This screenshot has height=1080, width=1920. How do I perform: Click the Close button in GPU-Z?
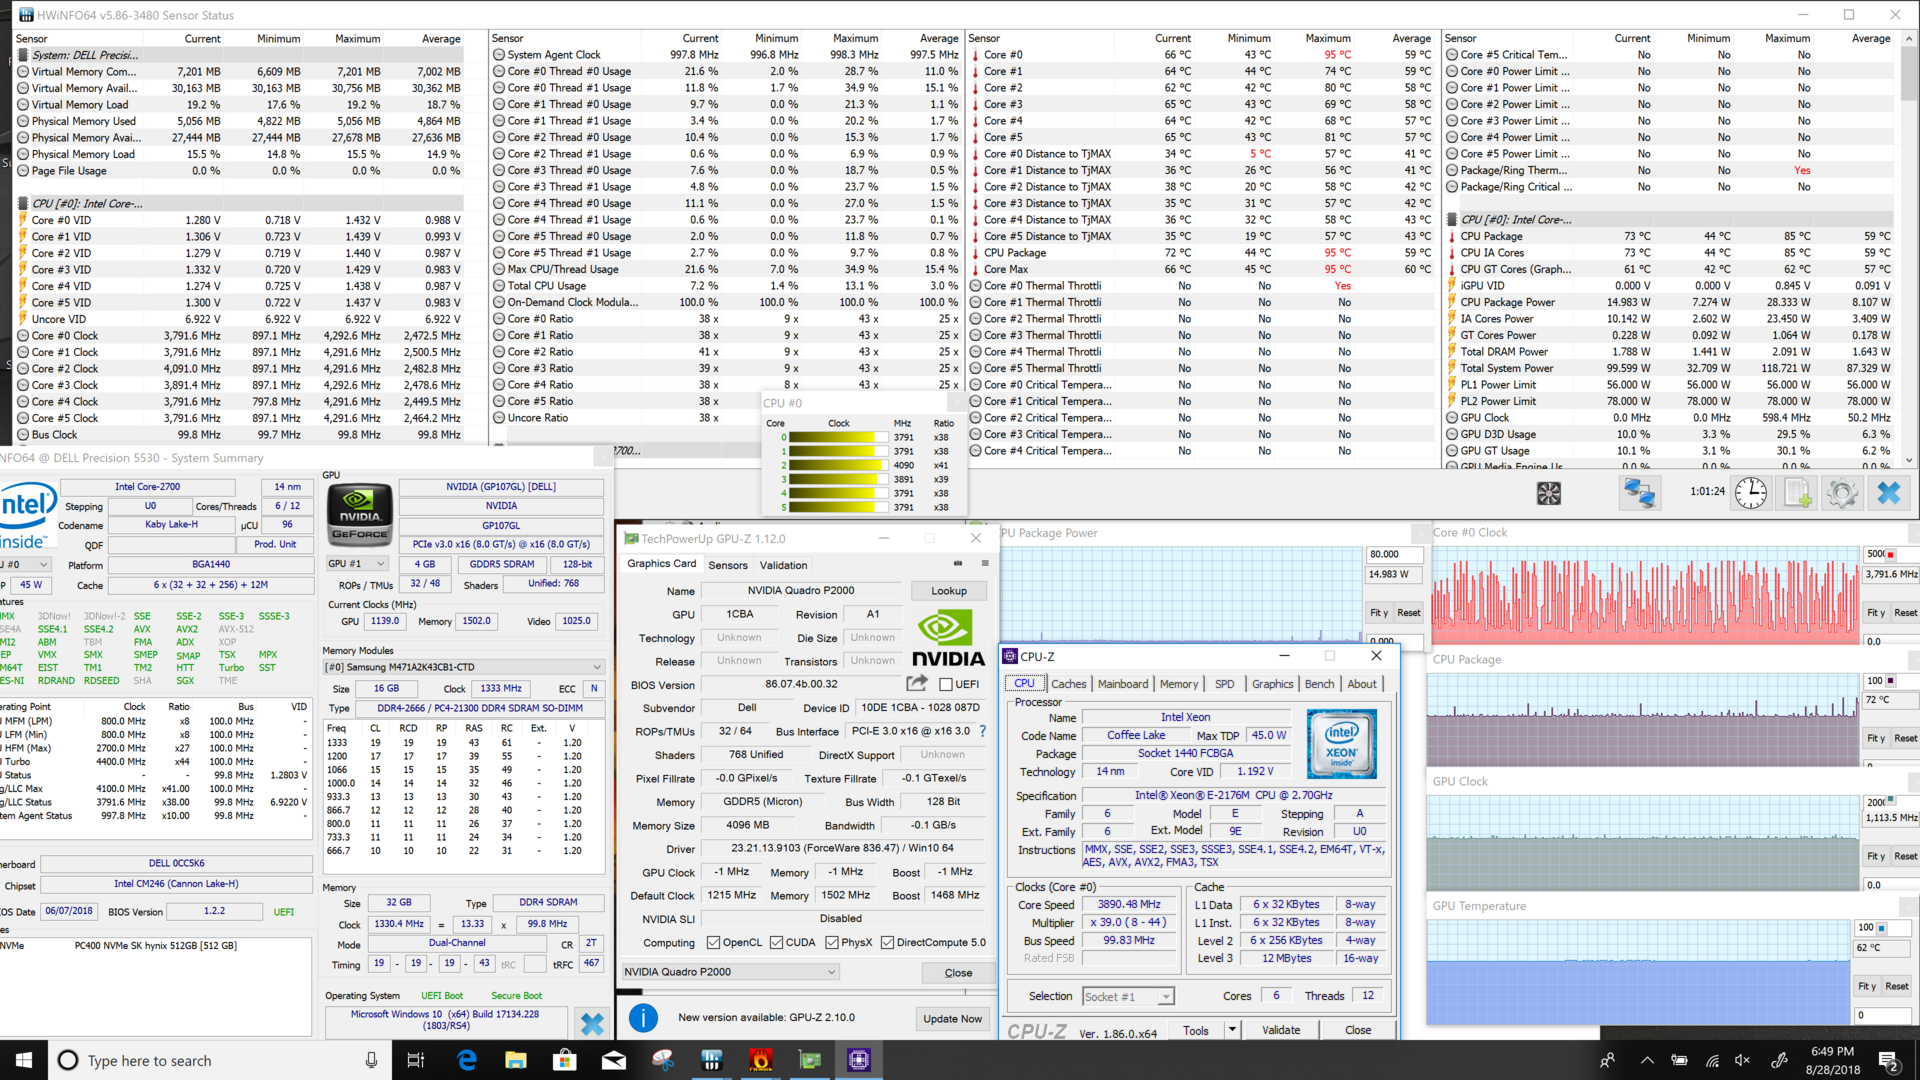pyautogui.click(x=958, y=973)
